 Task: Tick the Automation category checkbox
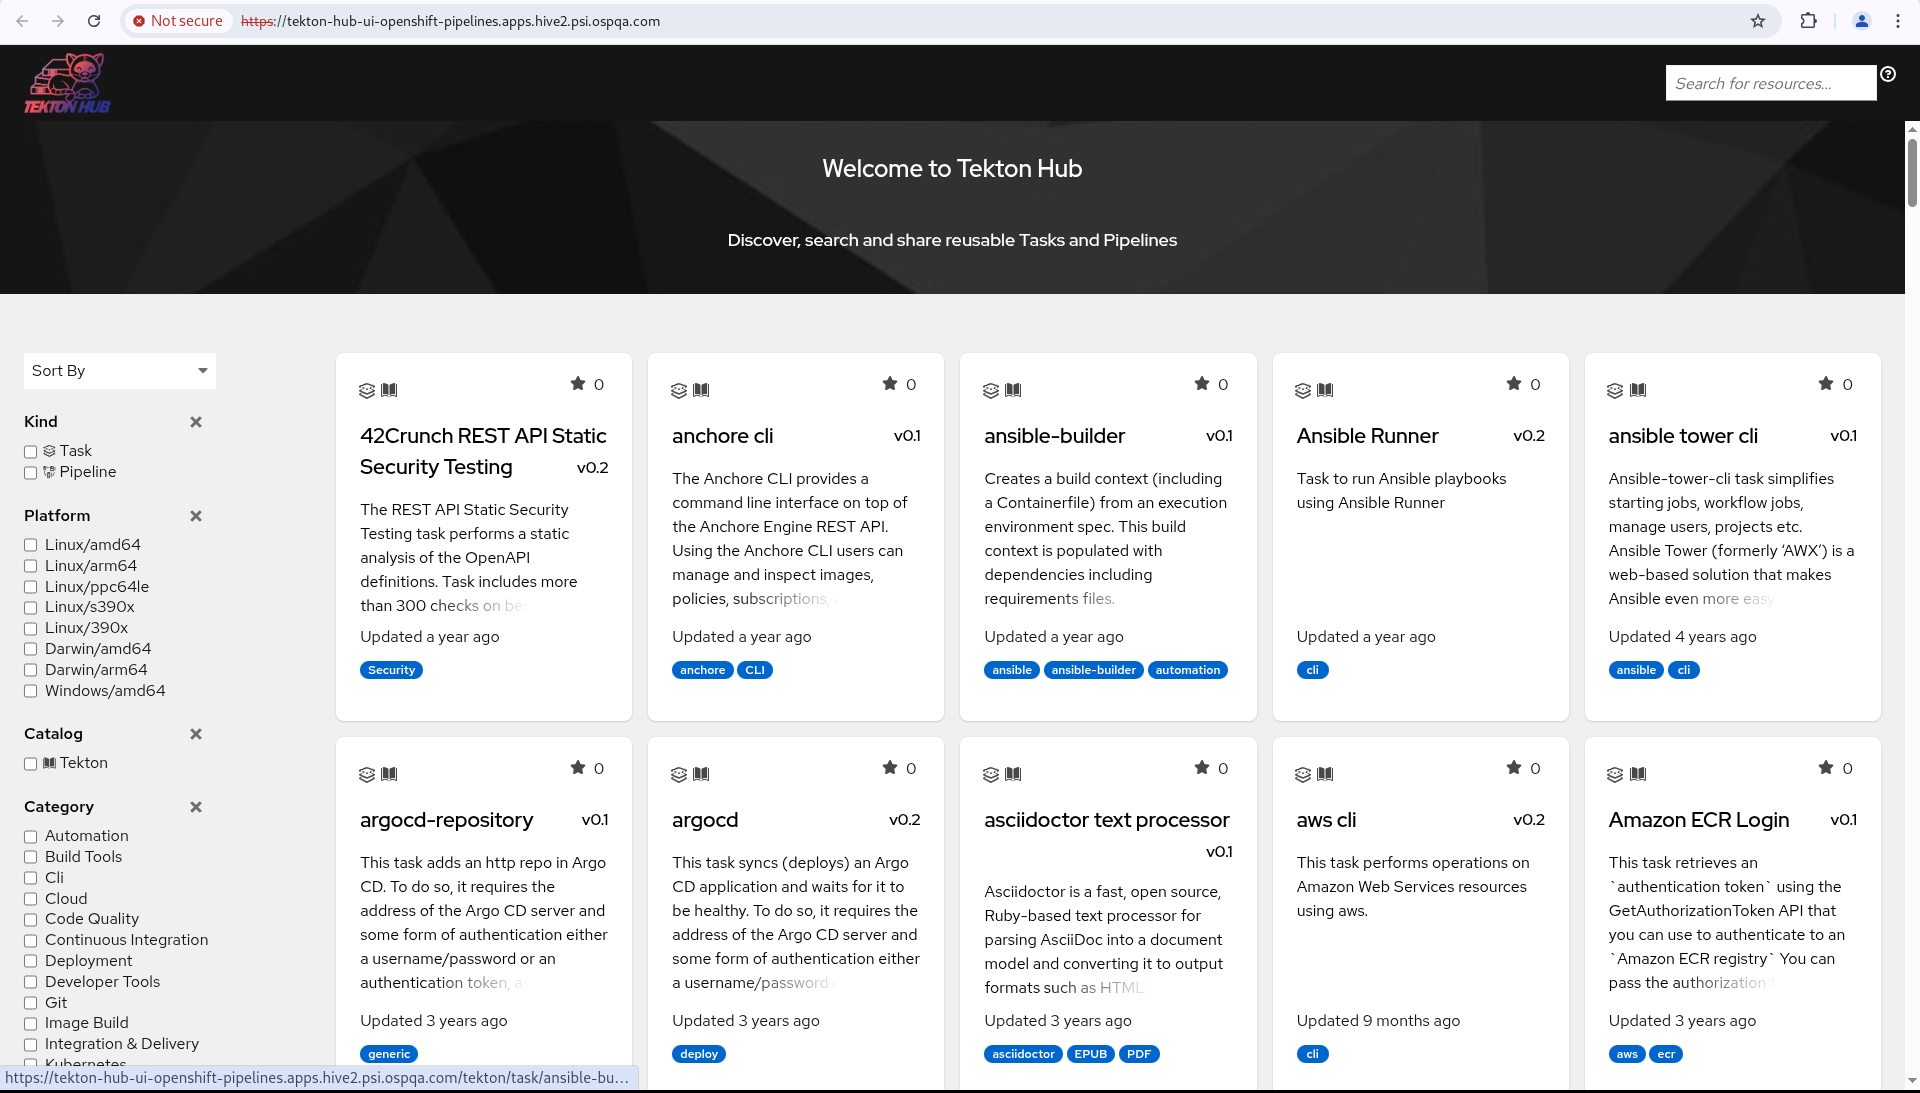click(x=31, y=837)
